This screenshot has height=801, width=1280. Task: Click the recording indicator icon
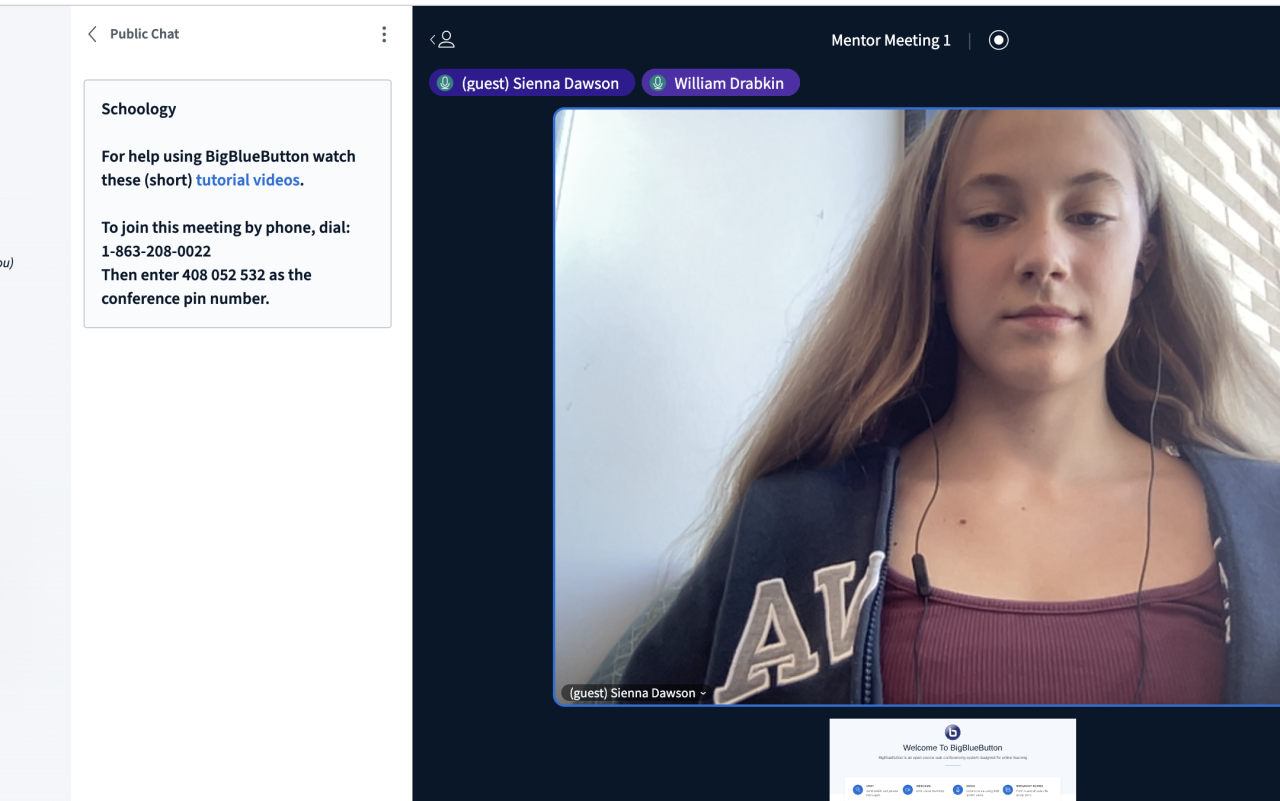(x=998, y=40)
